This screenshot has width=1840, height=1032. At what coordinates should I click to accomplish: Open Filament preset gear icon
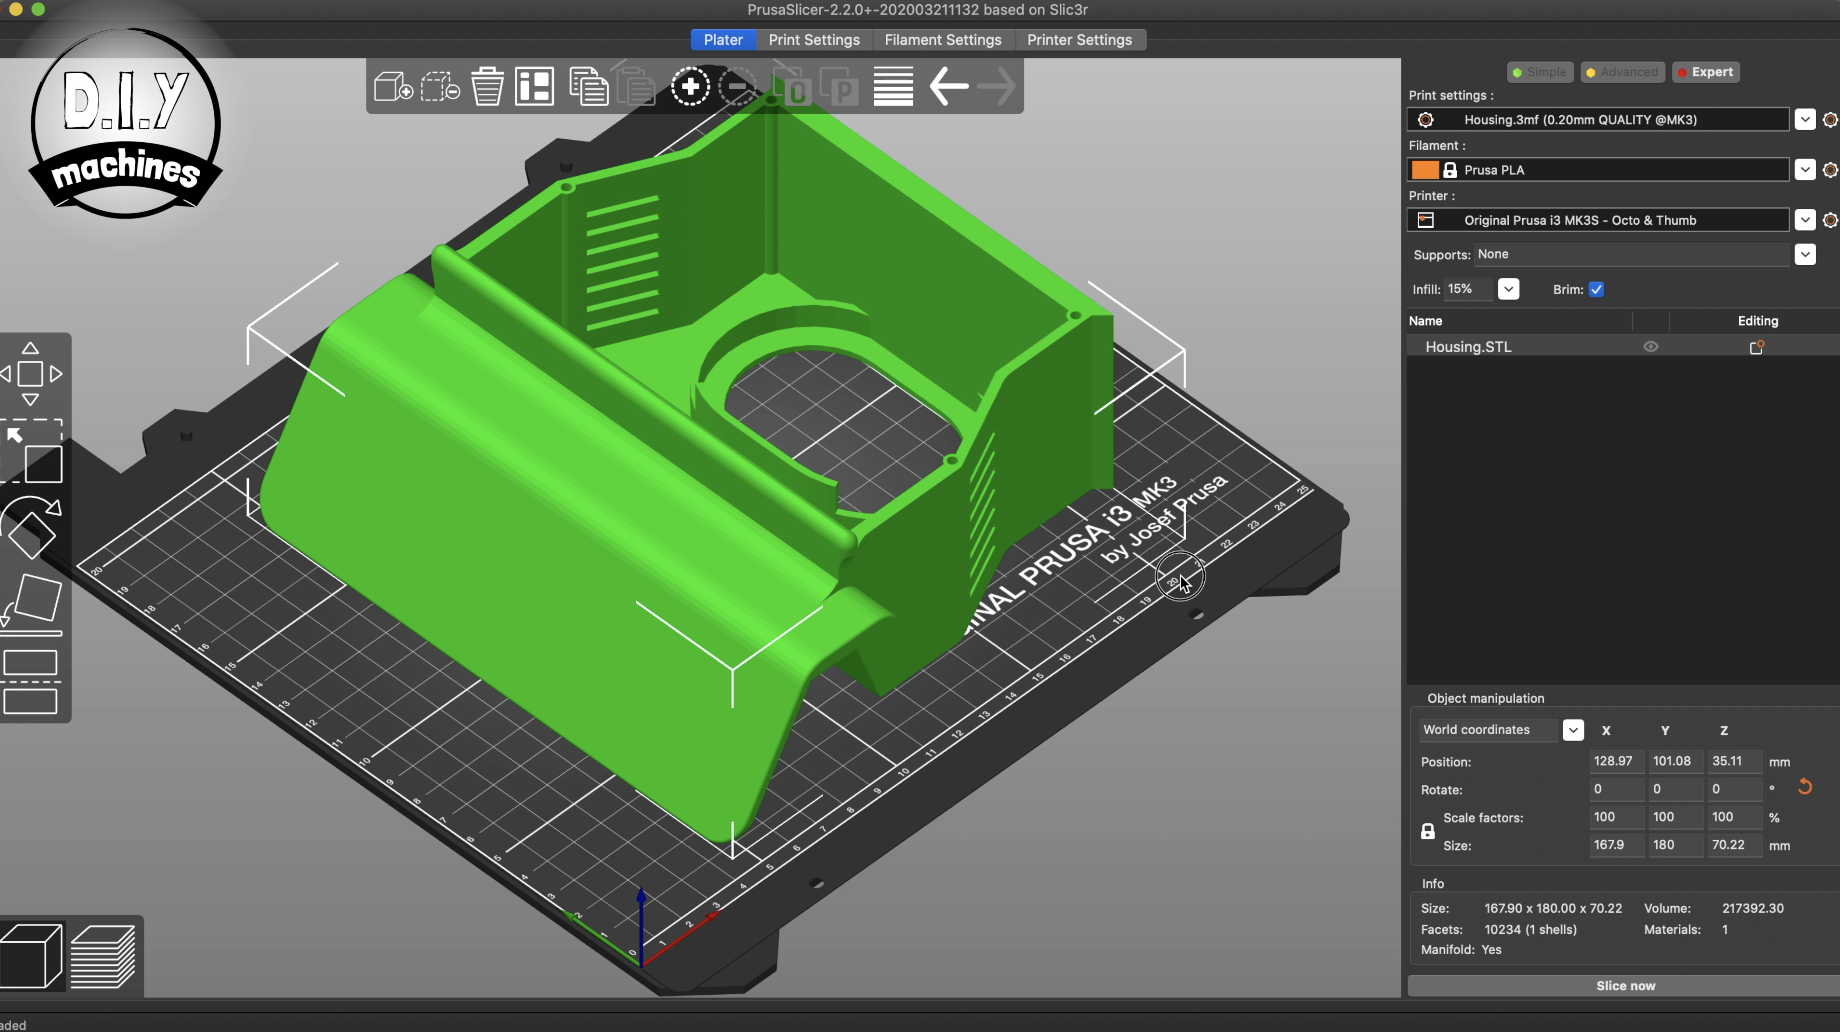[x=1830, y=170]
